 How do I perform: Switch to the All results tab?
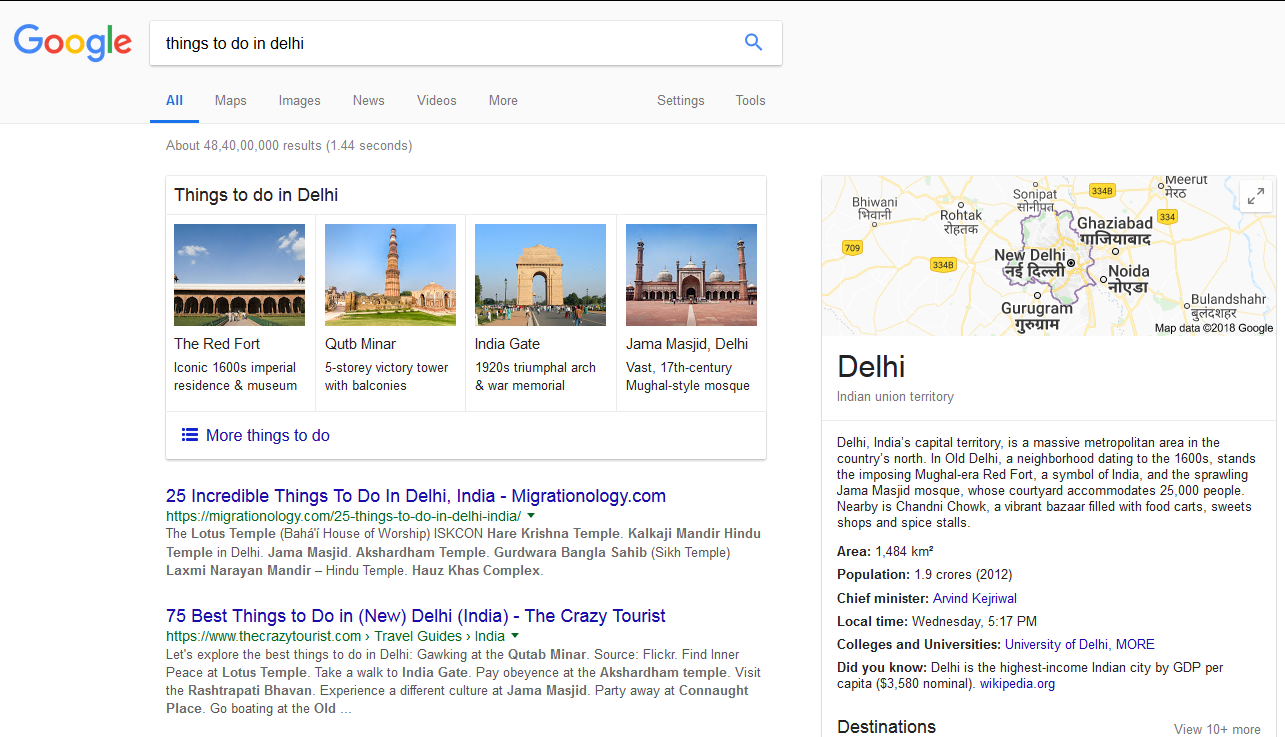click(174, 100)
